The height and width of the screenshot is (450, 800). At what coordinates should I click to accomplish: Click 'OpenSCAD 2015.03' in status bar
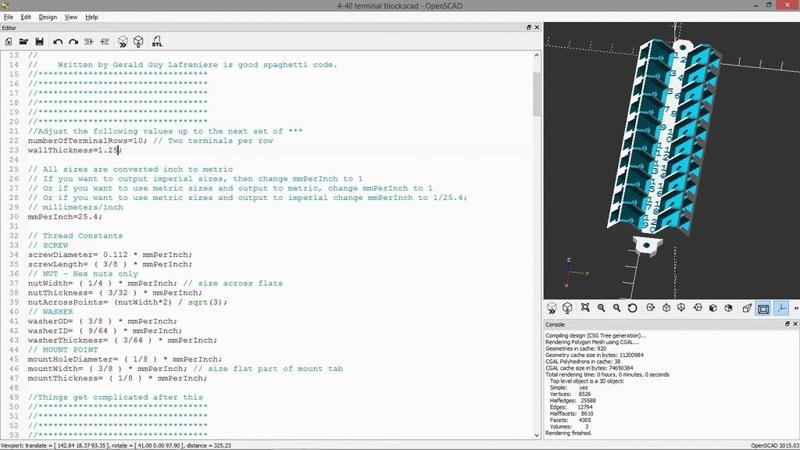(774, 445)
